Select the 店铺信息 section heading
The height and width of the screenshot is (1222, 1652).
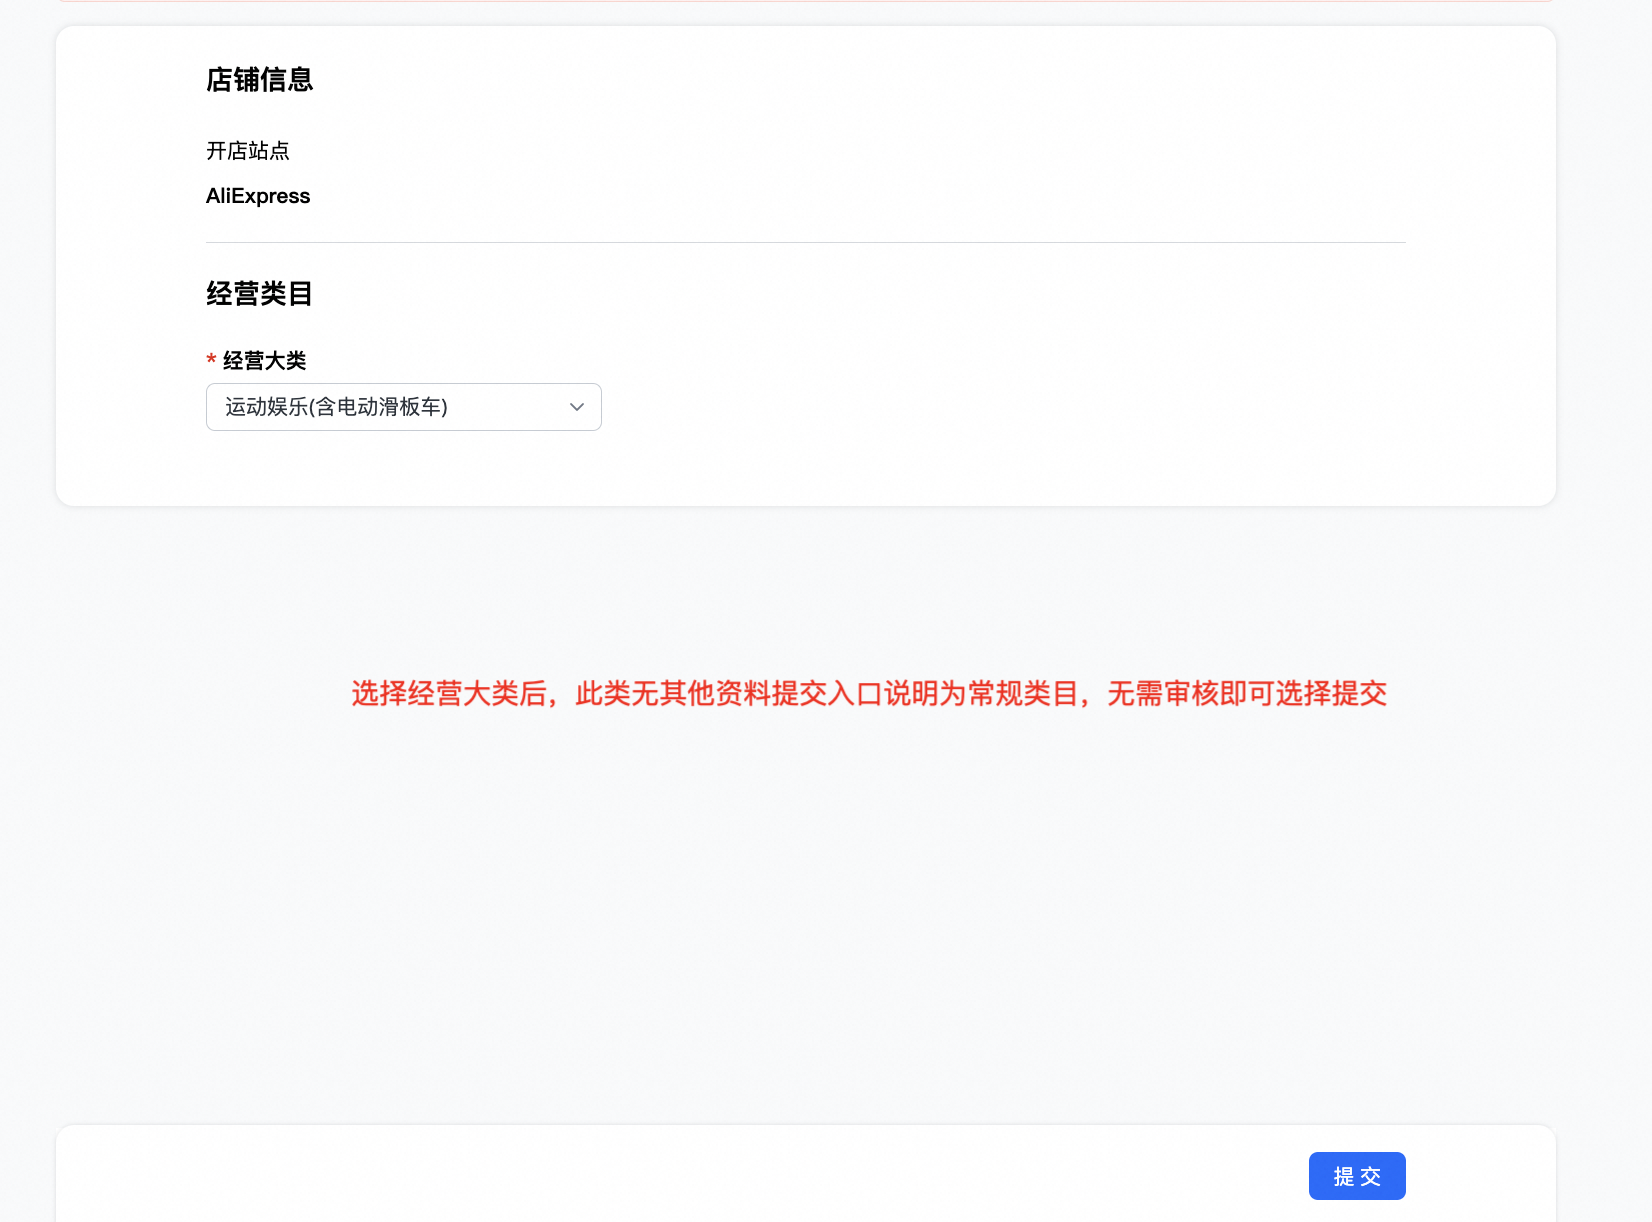[x=259, y=80]
